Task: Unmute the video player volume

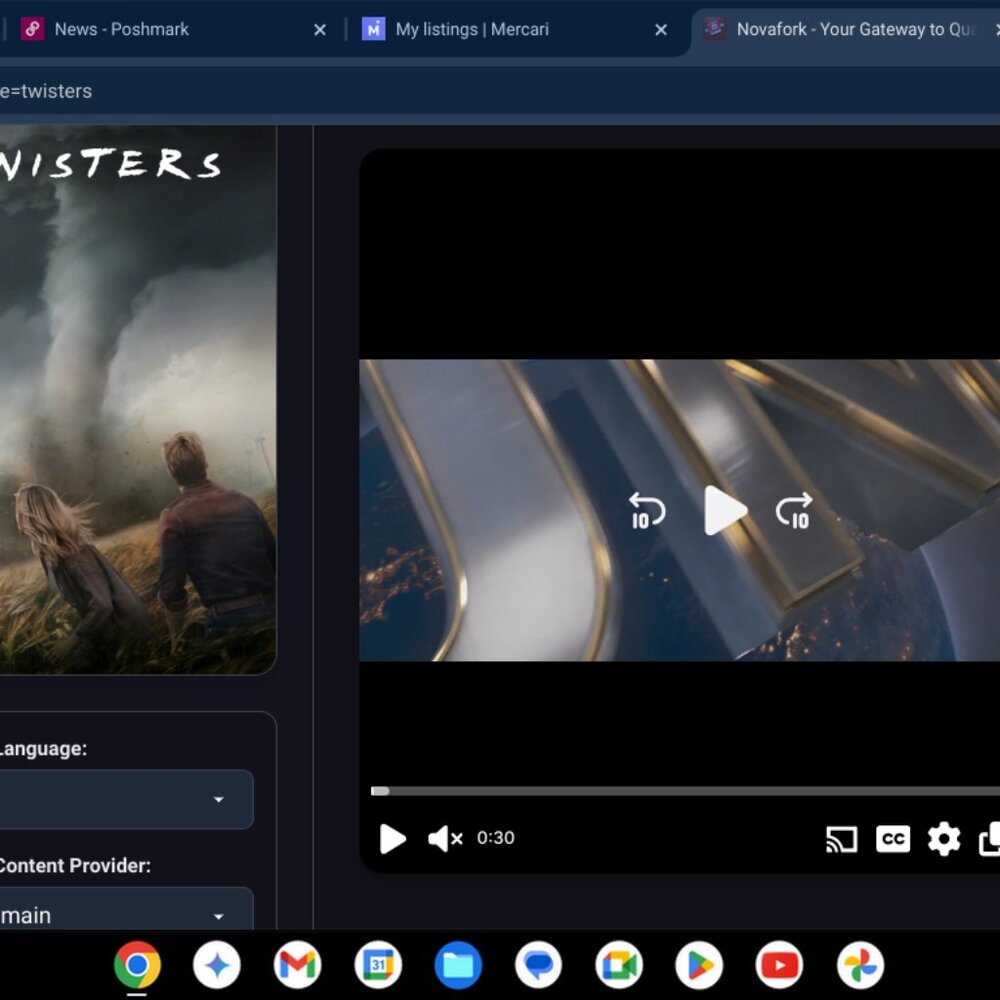Action: pyautogui.click(x=444, y=838)
